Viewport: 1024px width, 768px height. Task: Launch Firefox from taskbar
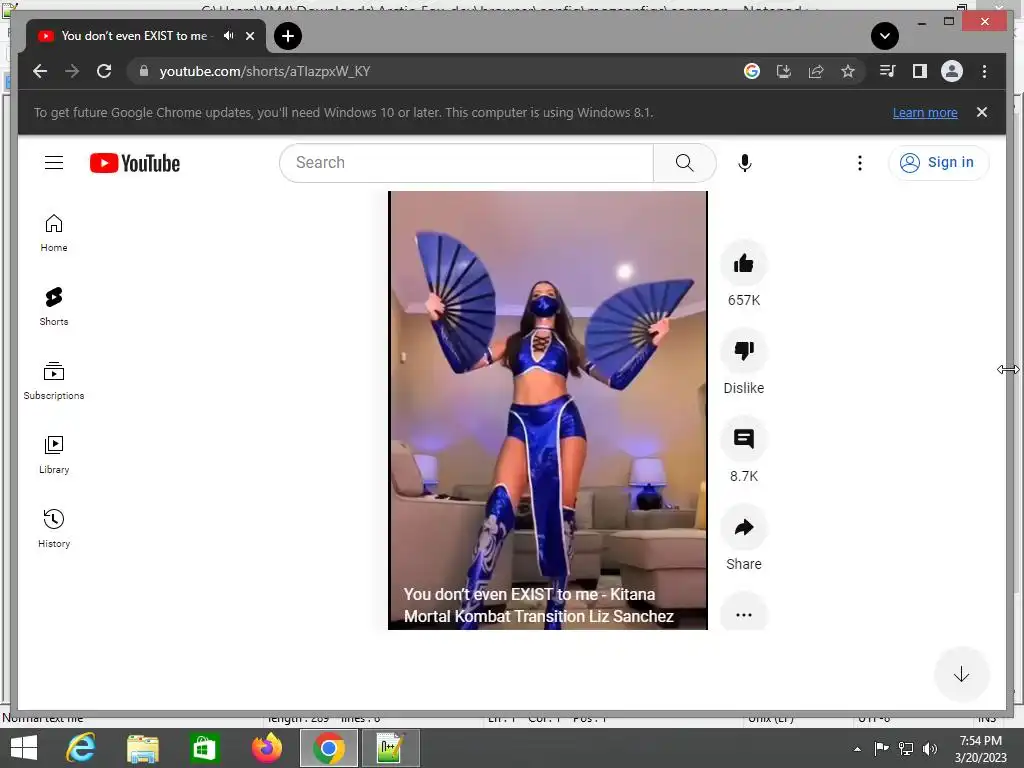[x=266, y=748]
